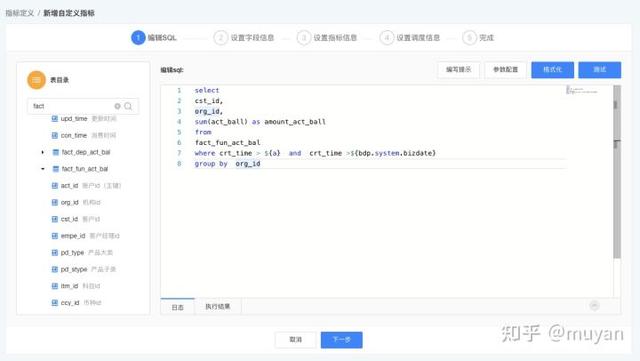Select the pd_stype column row
The width and height of the screenshot is (640, 361).
tap(84, 269)
